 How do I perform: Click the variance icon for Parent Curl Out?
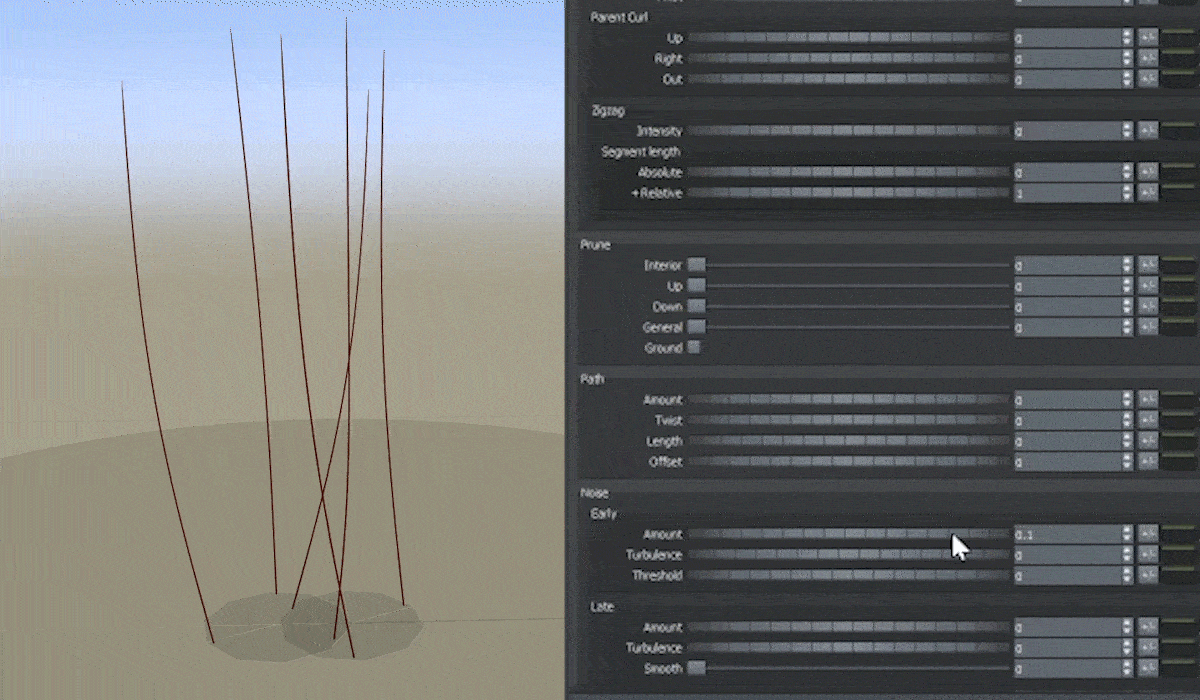[1148, 79]
